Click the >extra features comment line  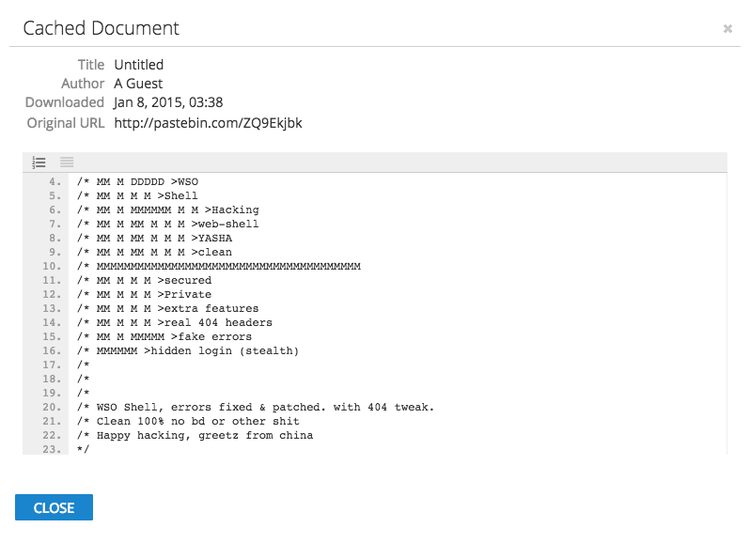click(x=168, y=309)
